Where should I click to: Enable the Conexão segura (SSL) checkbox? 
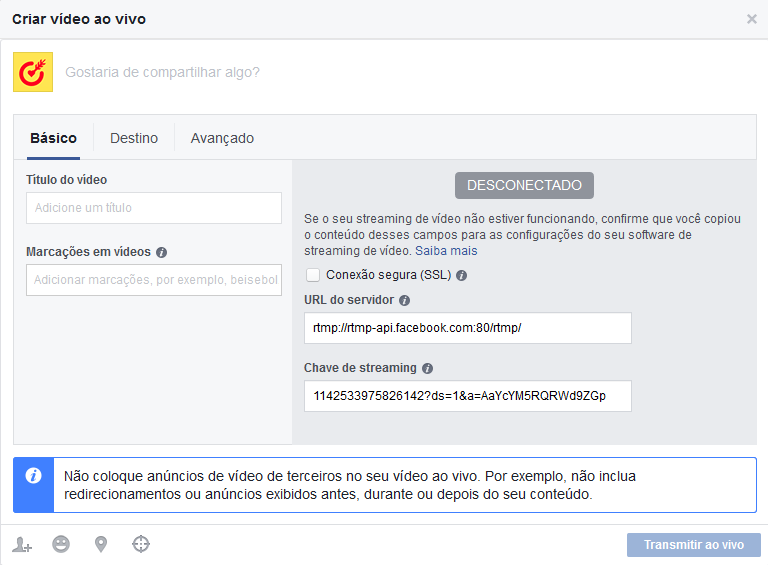313,275
